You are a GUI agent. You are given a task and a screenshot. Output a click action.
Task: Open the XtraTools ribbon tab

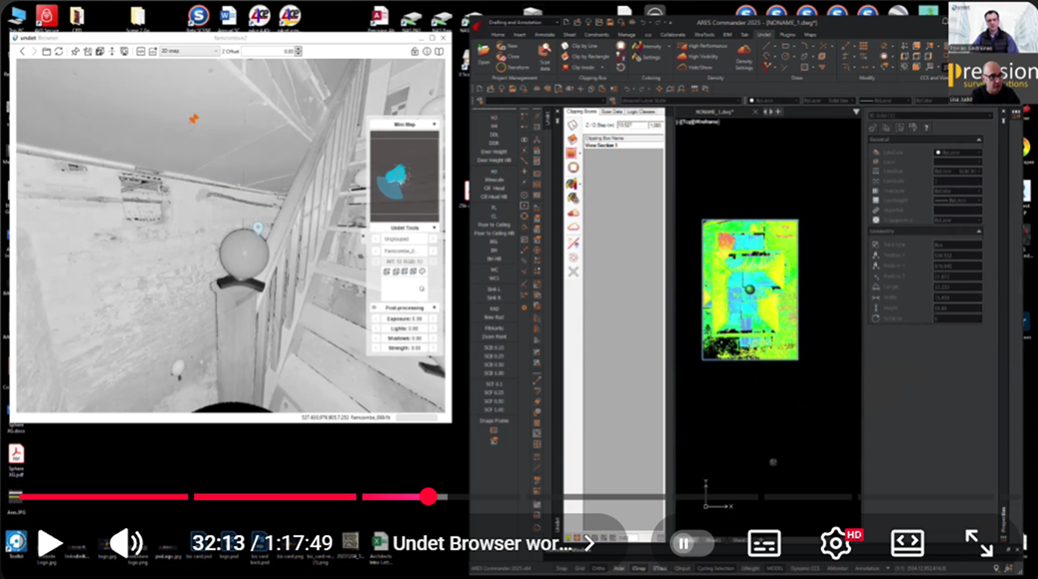(x=704, y=34)
